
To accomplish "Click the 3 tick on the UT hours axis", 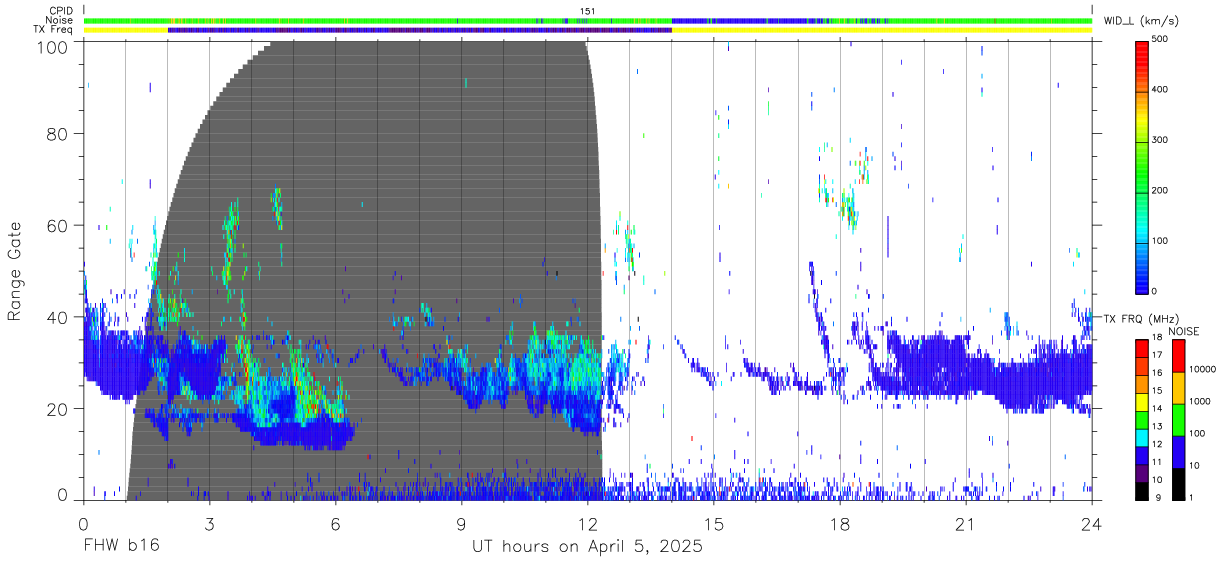I will click(x=209, y=522).
